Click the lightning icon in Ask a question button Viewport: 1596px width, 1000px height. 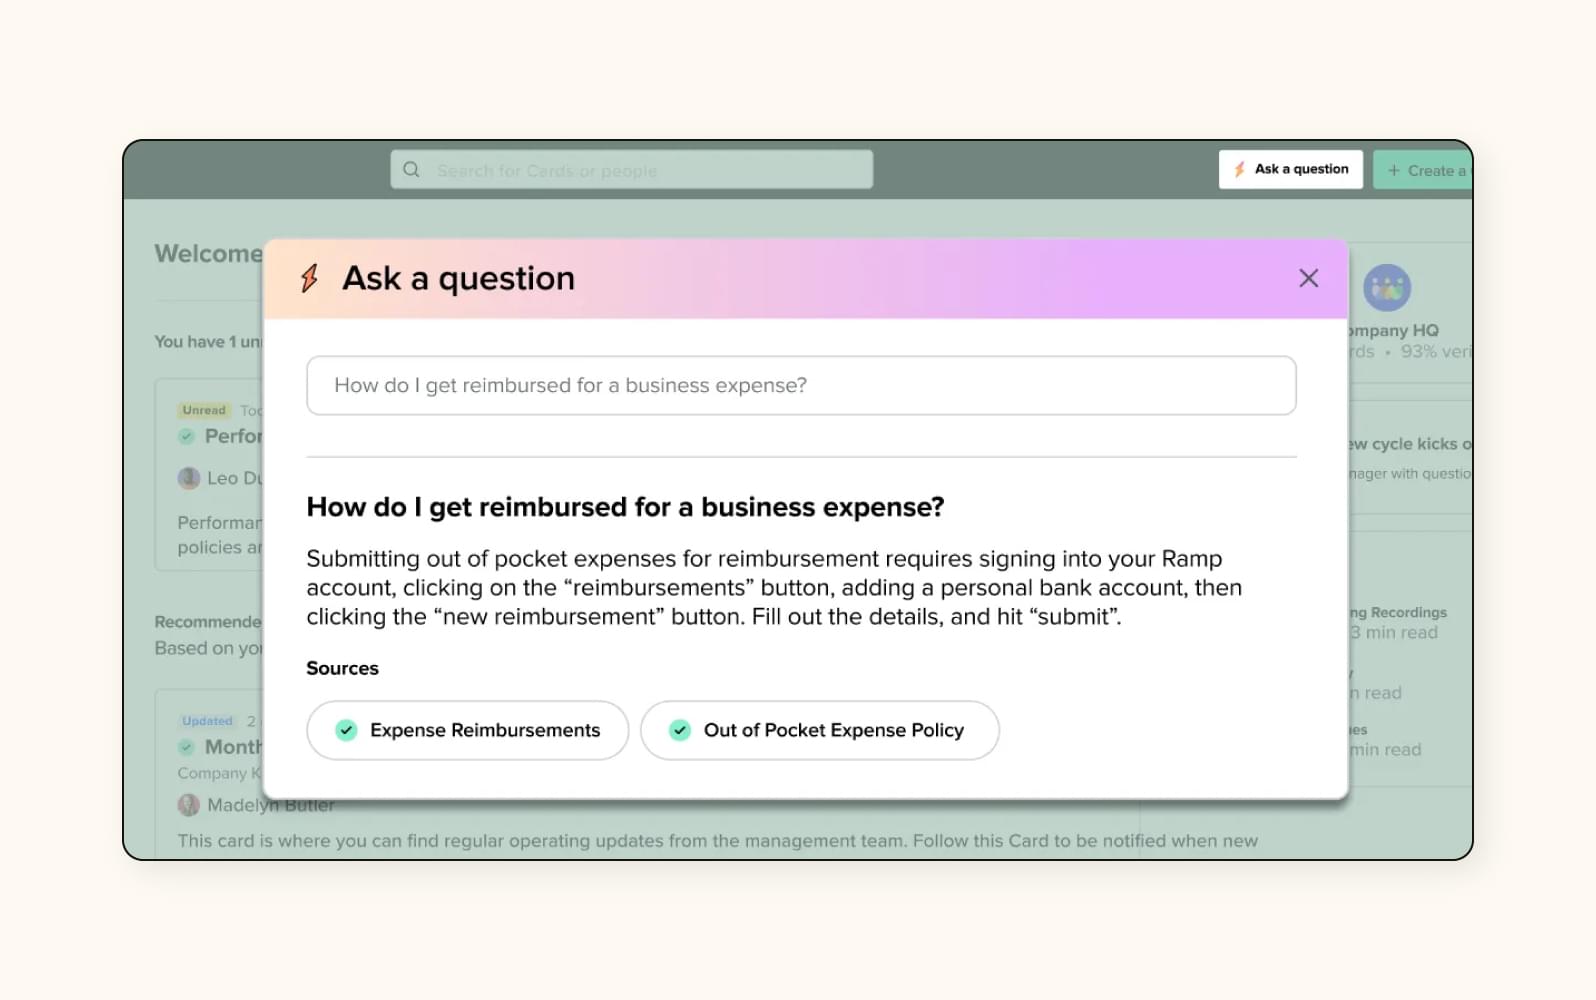pyautogui.click(x=1240, y=169)
